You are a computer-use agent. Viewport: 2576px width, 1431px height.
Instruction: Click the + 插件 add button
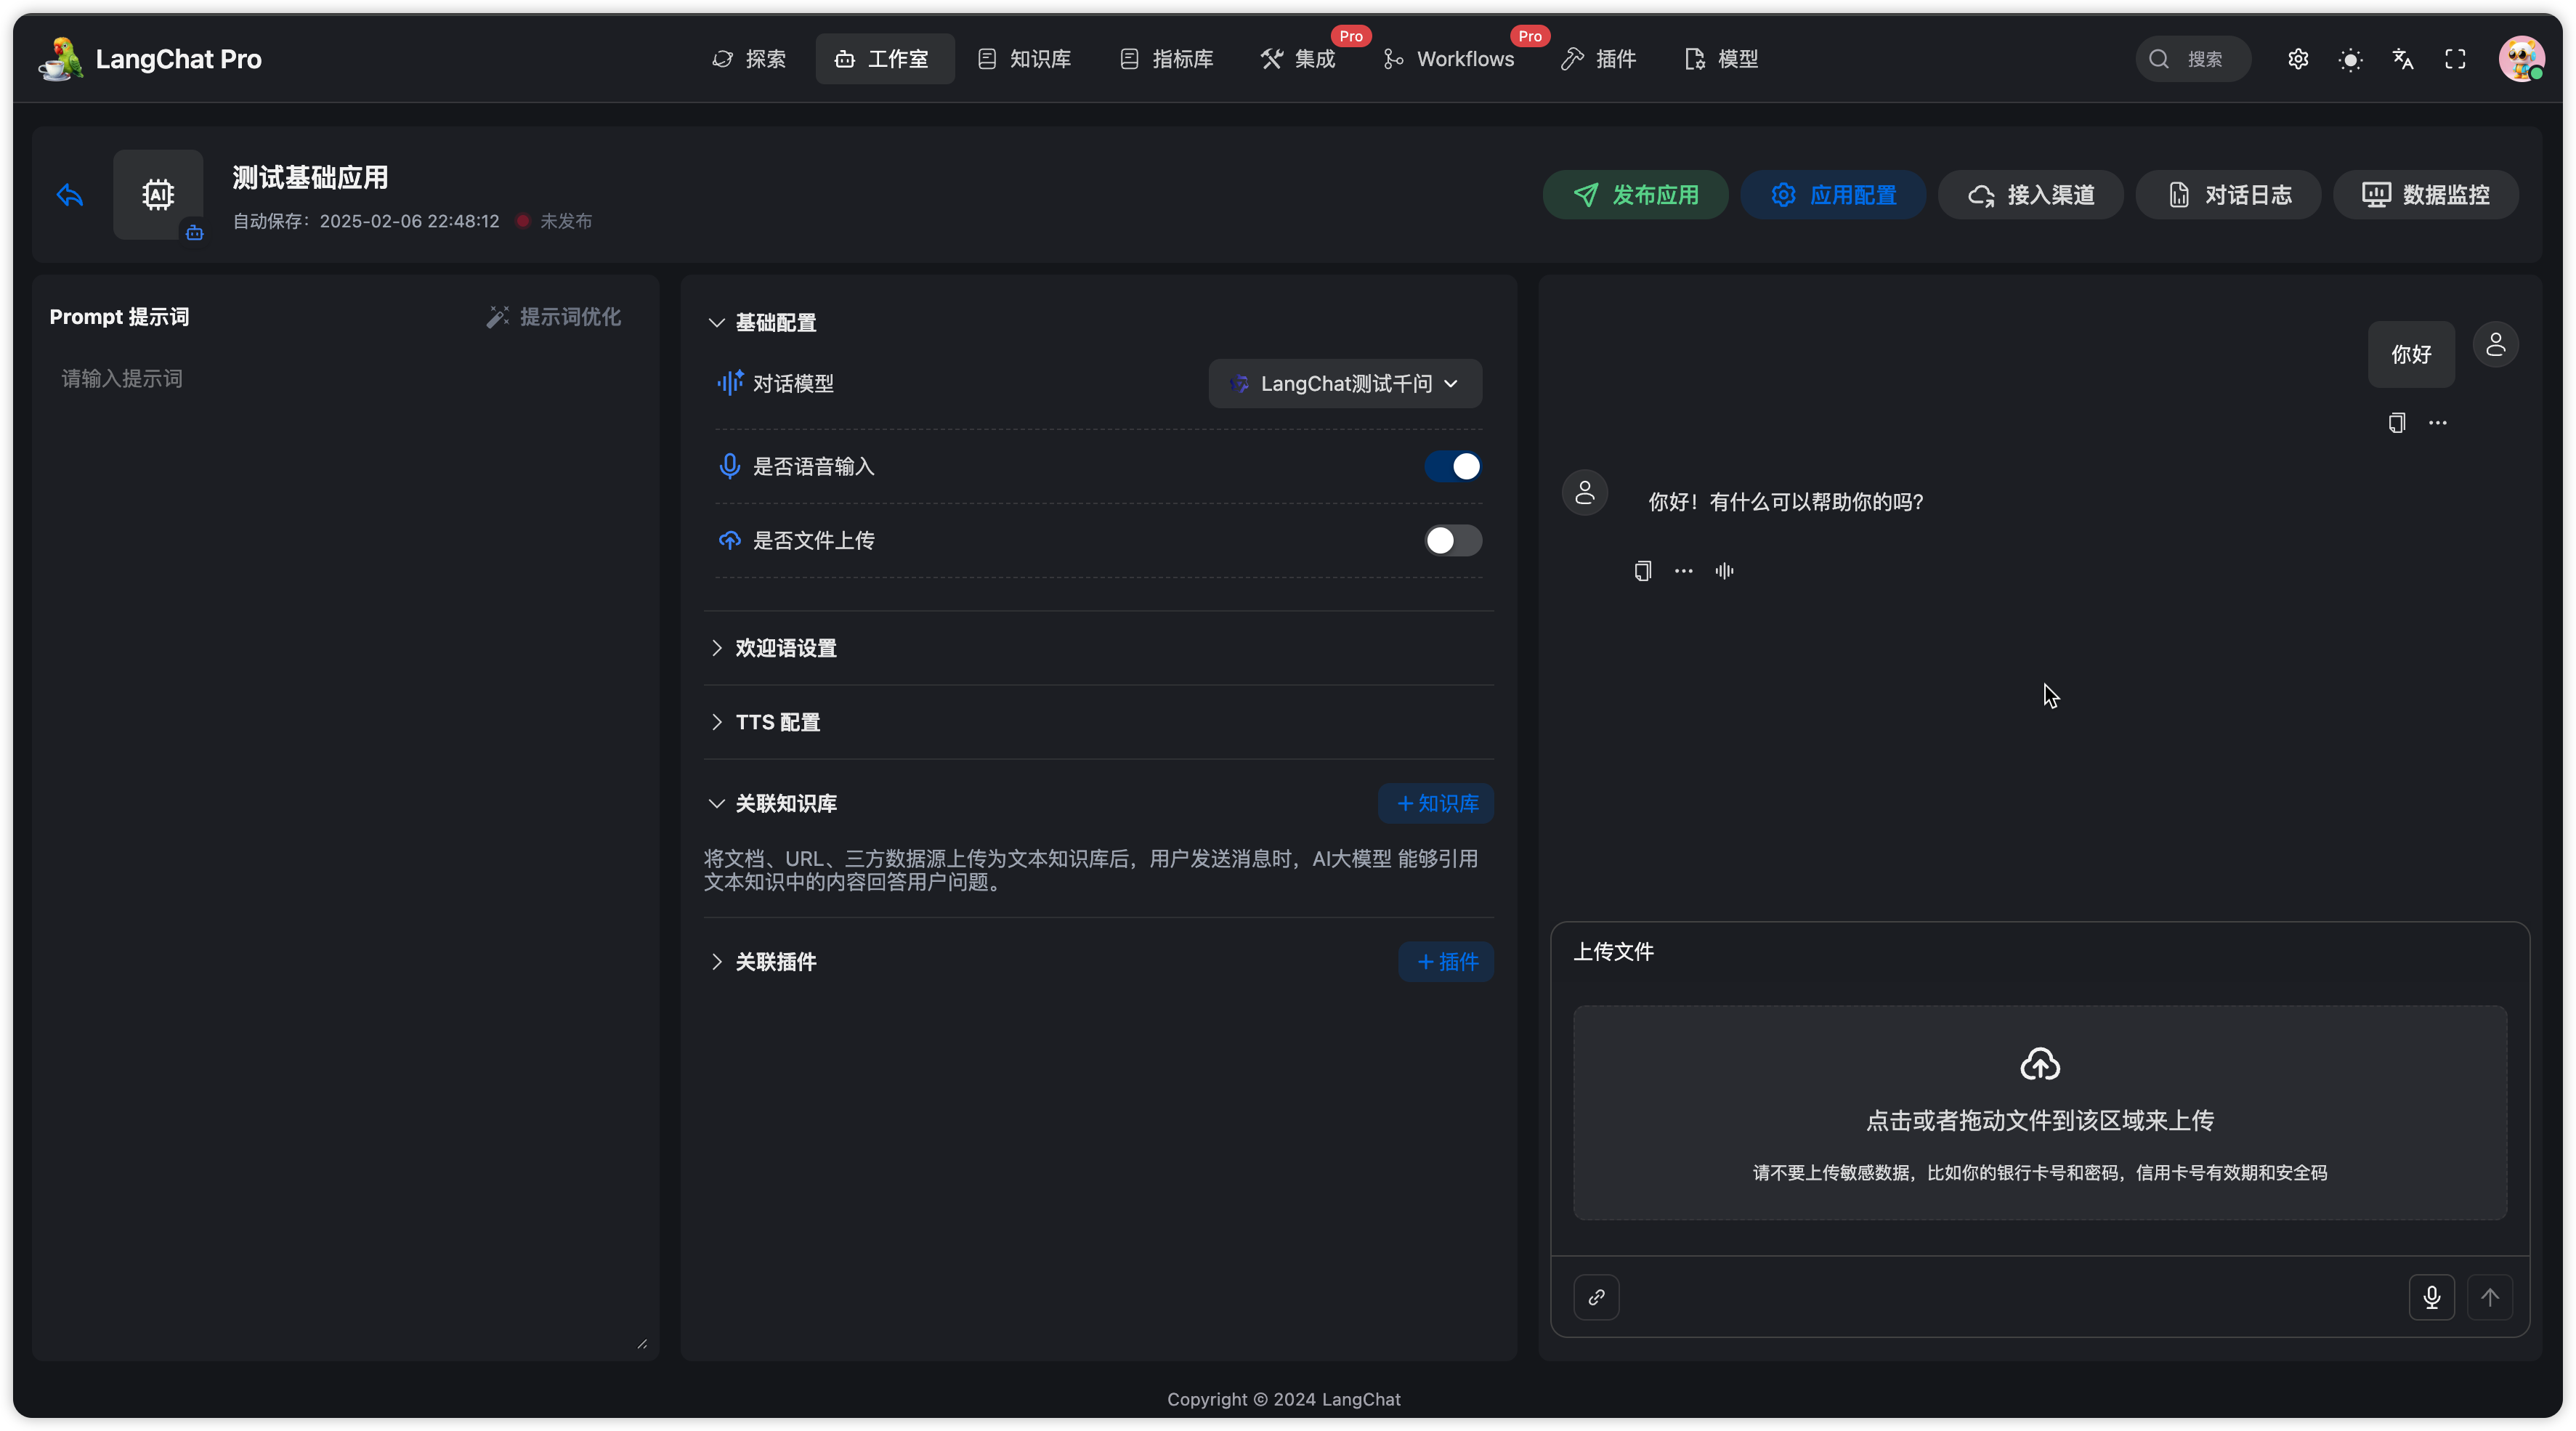[1446, 961]
